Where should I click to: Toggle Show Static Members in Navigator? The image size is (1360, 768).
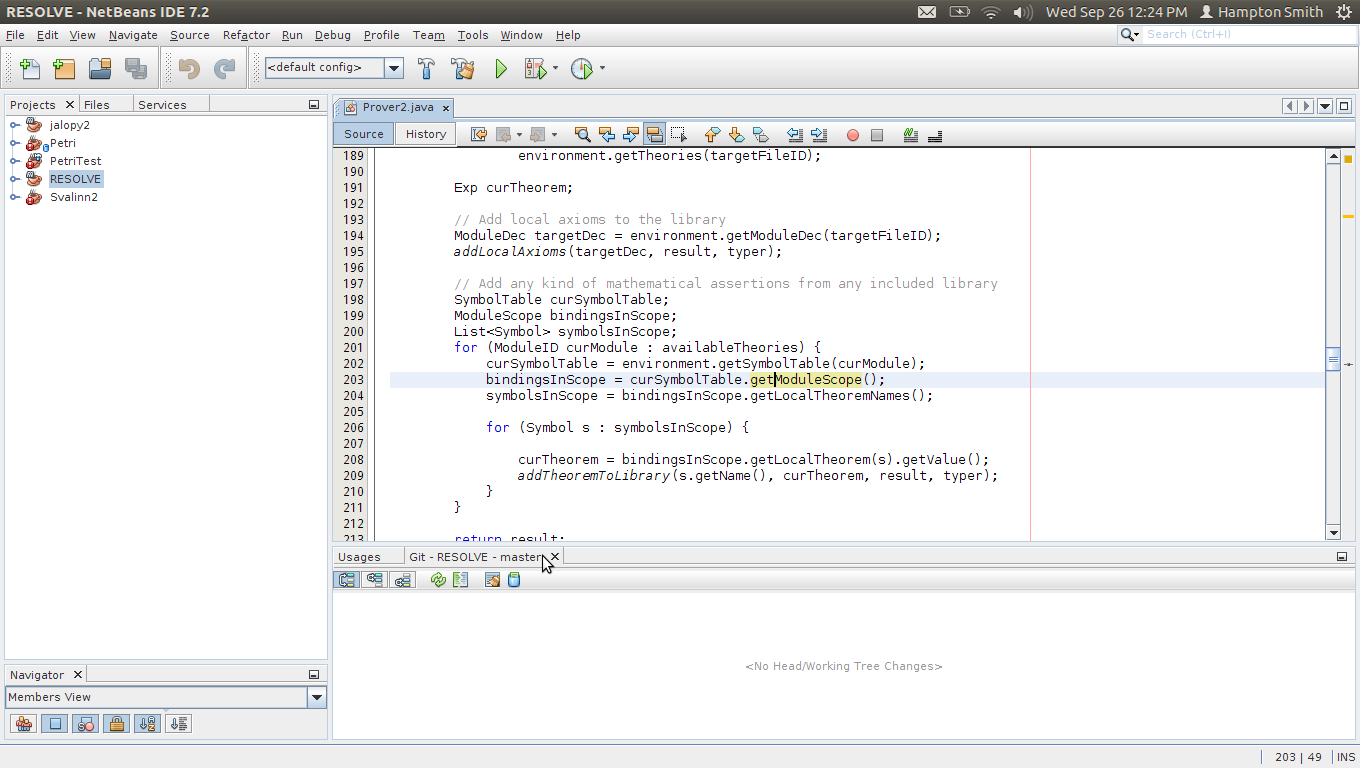pos(86,724)
